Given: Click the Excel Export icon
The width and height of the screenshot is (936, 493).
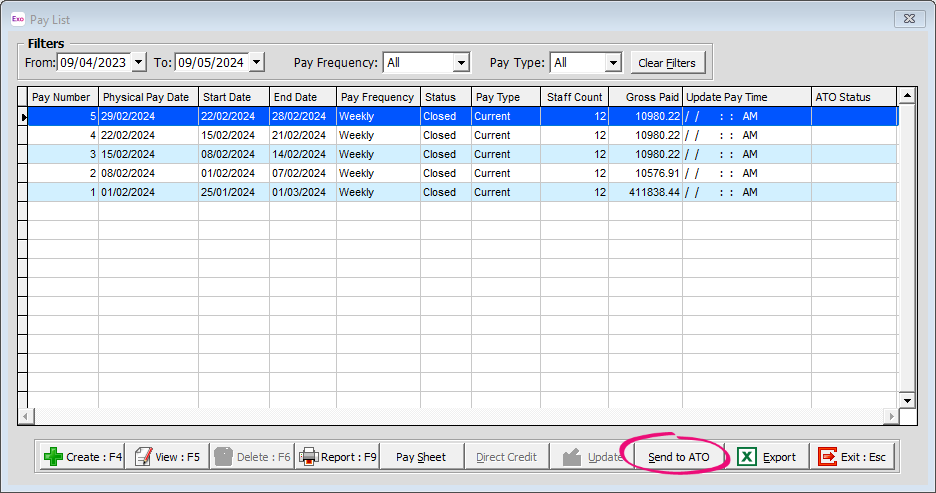Looking at the screenshot, I should pos(747,457).
